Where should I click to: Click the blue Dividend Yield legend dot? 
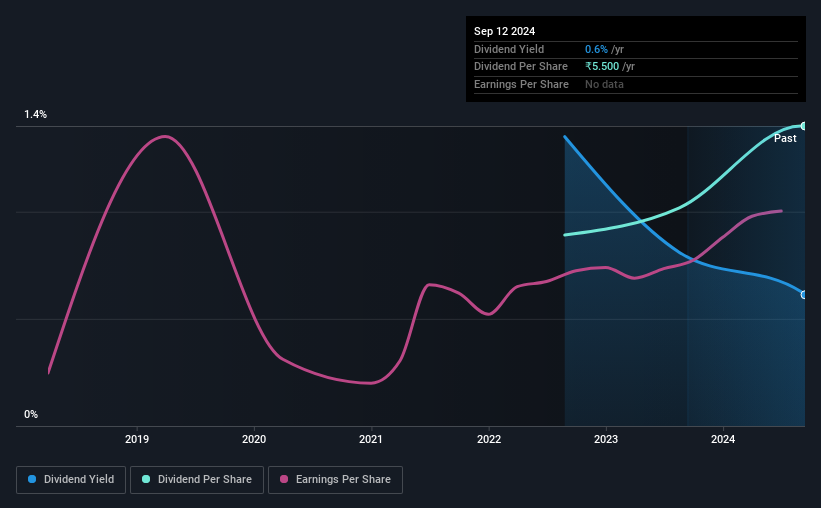pyautogui.click(x=32, y=479)
